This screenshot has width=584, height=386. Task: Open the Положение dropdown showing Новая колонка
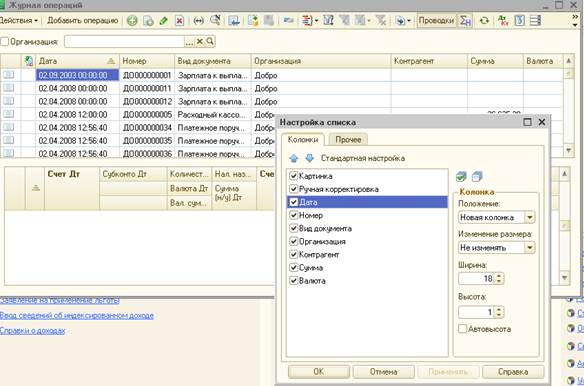[x=530, y=217]
